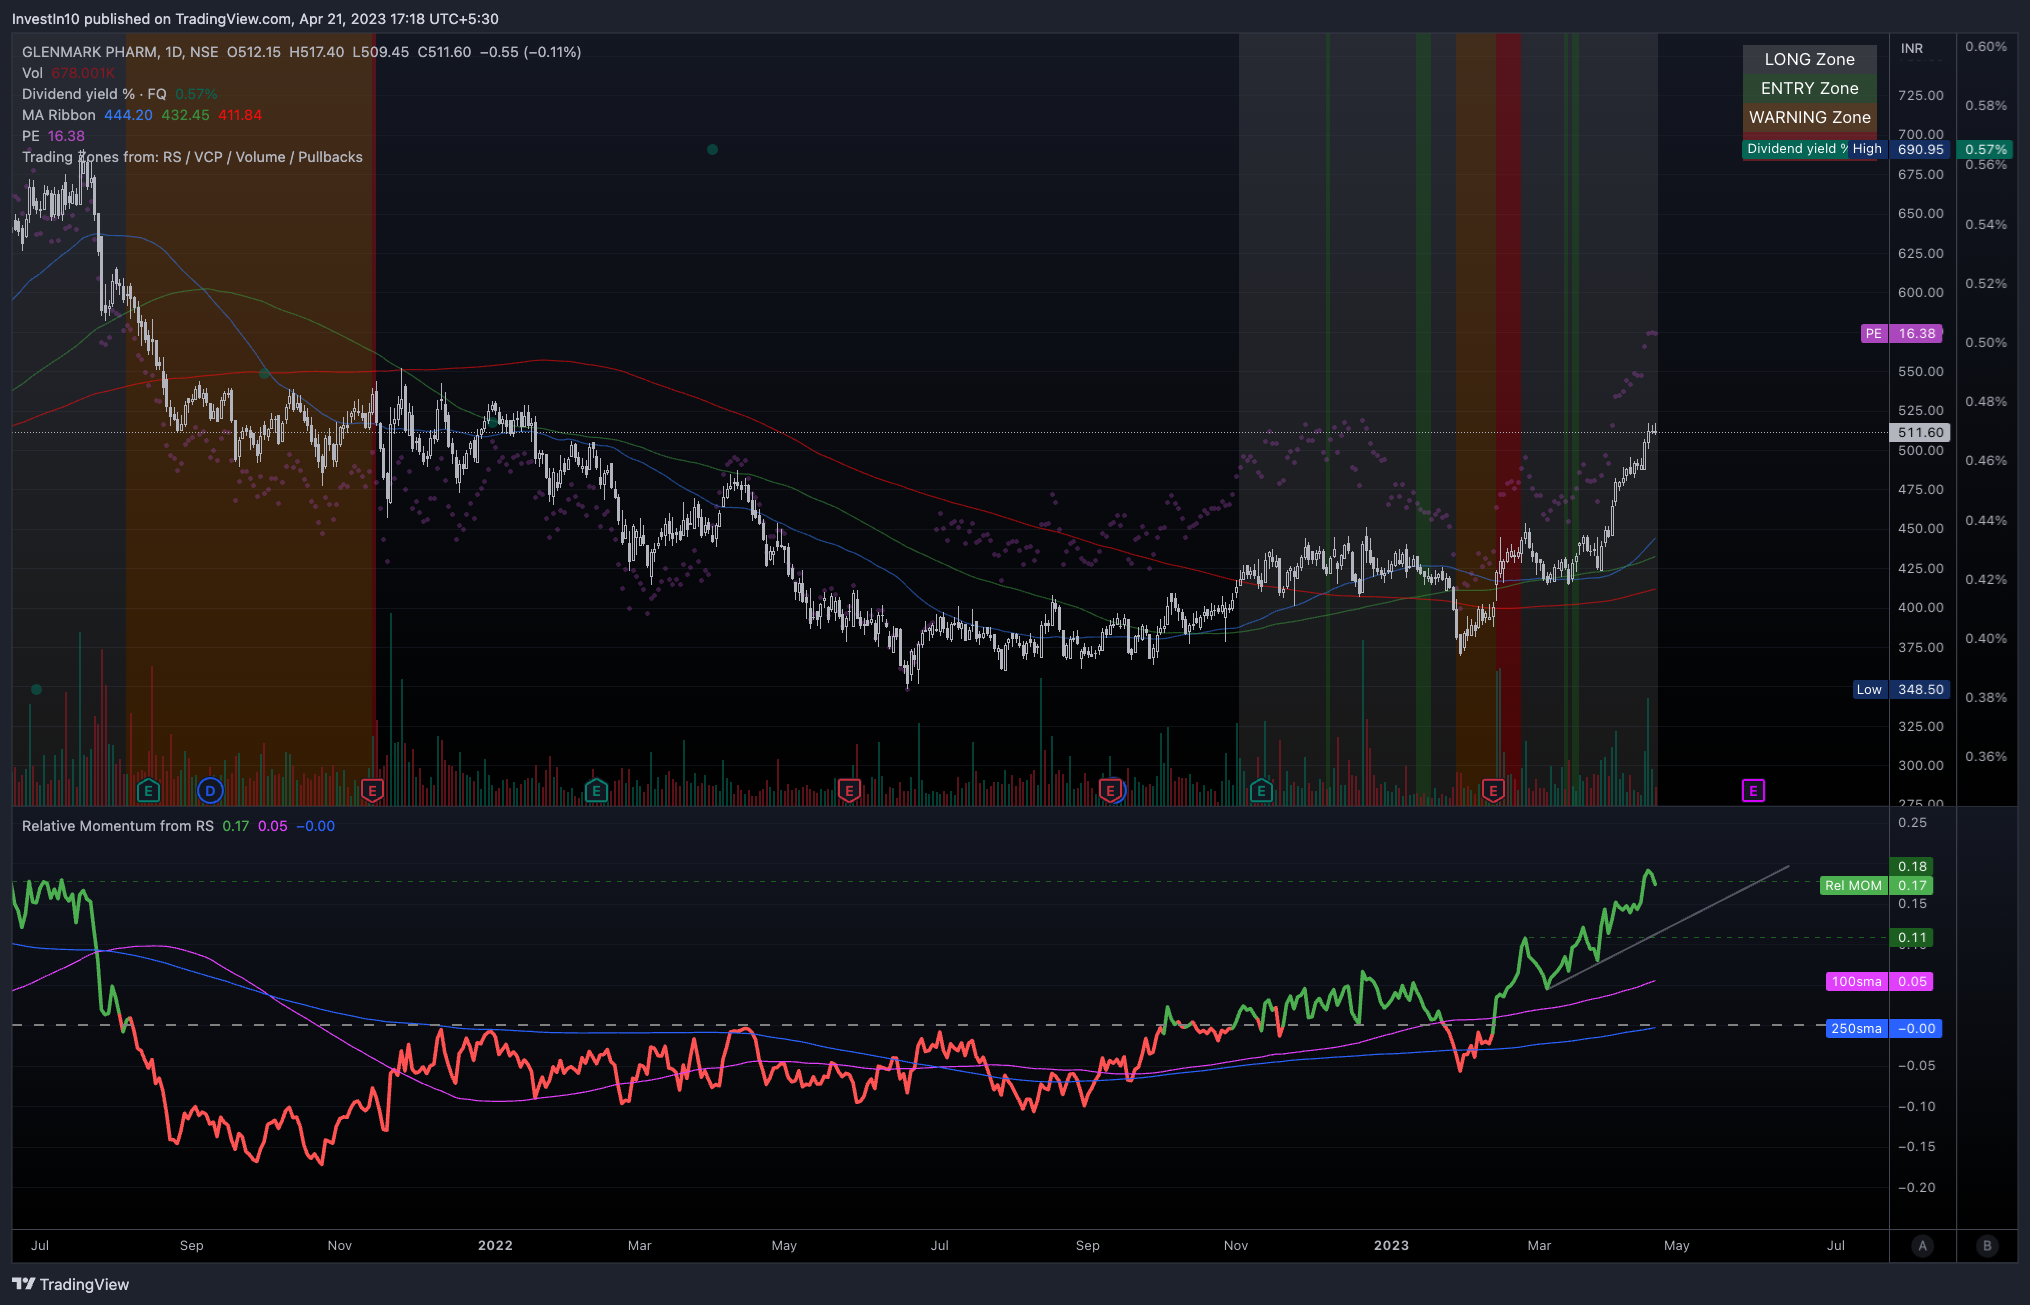
Task: Click the Rel MOM 0.17 label
Action: (x=1876, y=885)
